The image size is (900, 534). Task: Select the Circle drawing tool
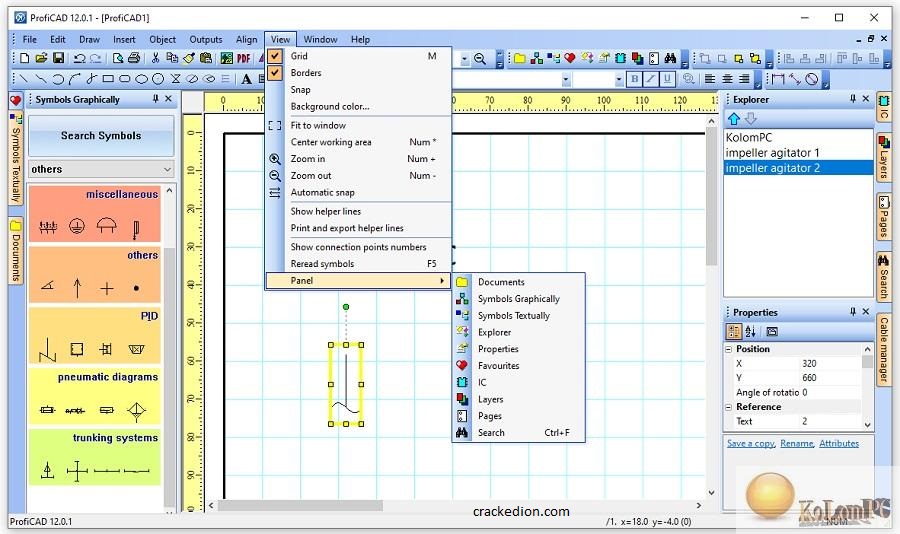[x=158, y=79]
